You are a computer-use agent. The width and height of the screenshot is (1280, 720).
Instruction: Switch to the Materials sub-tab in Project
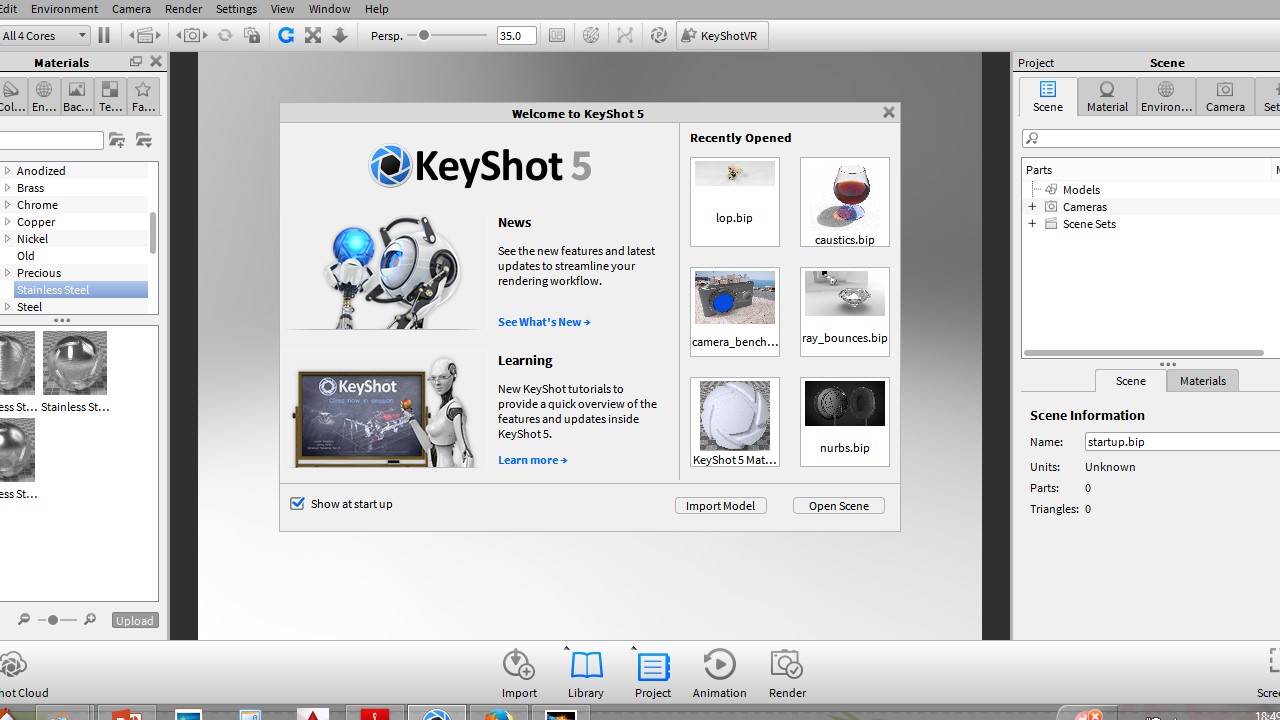click(1202, 381)
